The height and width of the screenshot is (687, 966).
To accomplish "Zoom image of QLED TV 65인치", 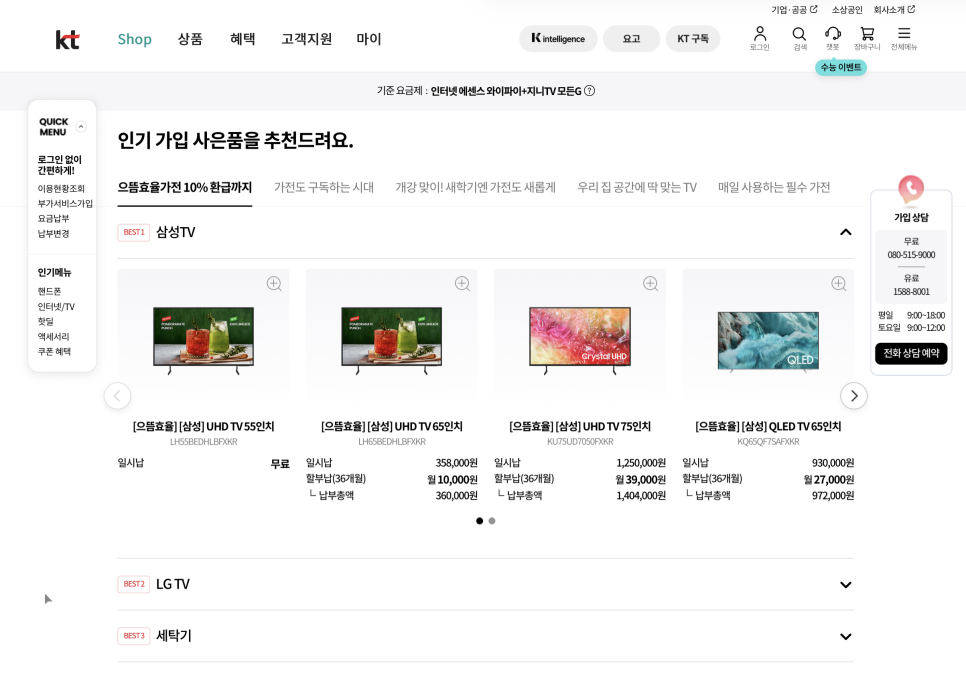I will pyautogui.click(x=838, y=283).
